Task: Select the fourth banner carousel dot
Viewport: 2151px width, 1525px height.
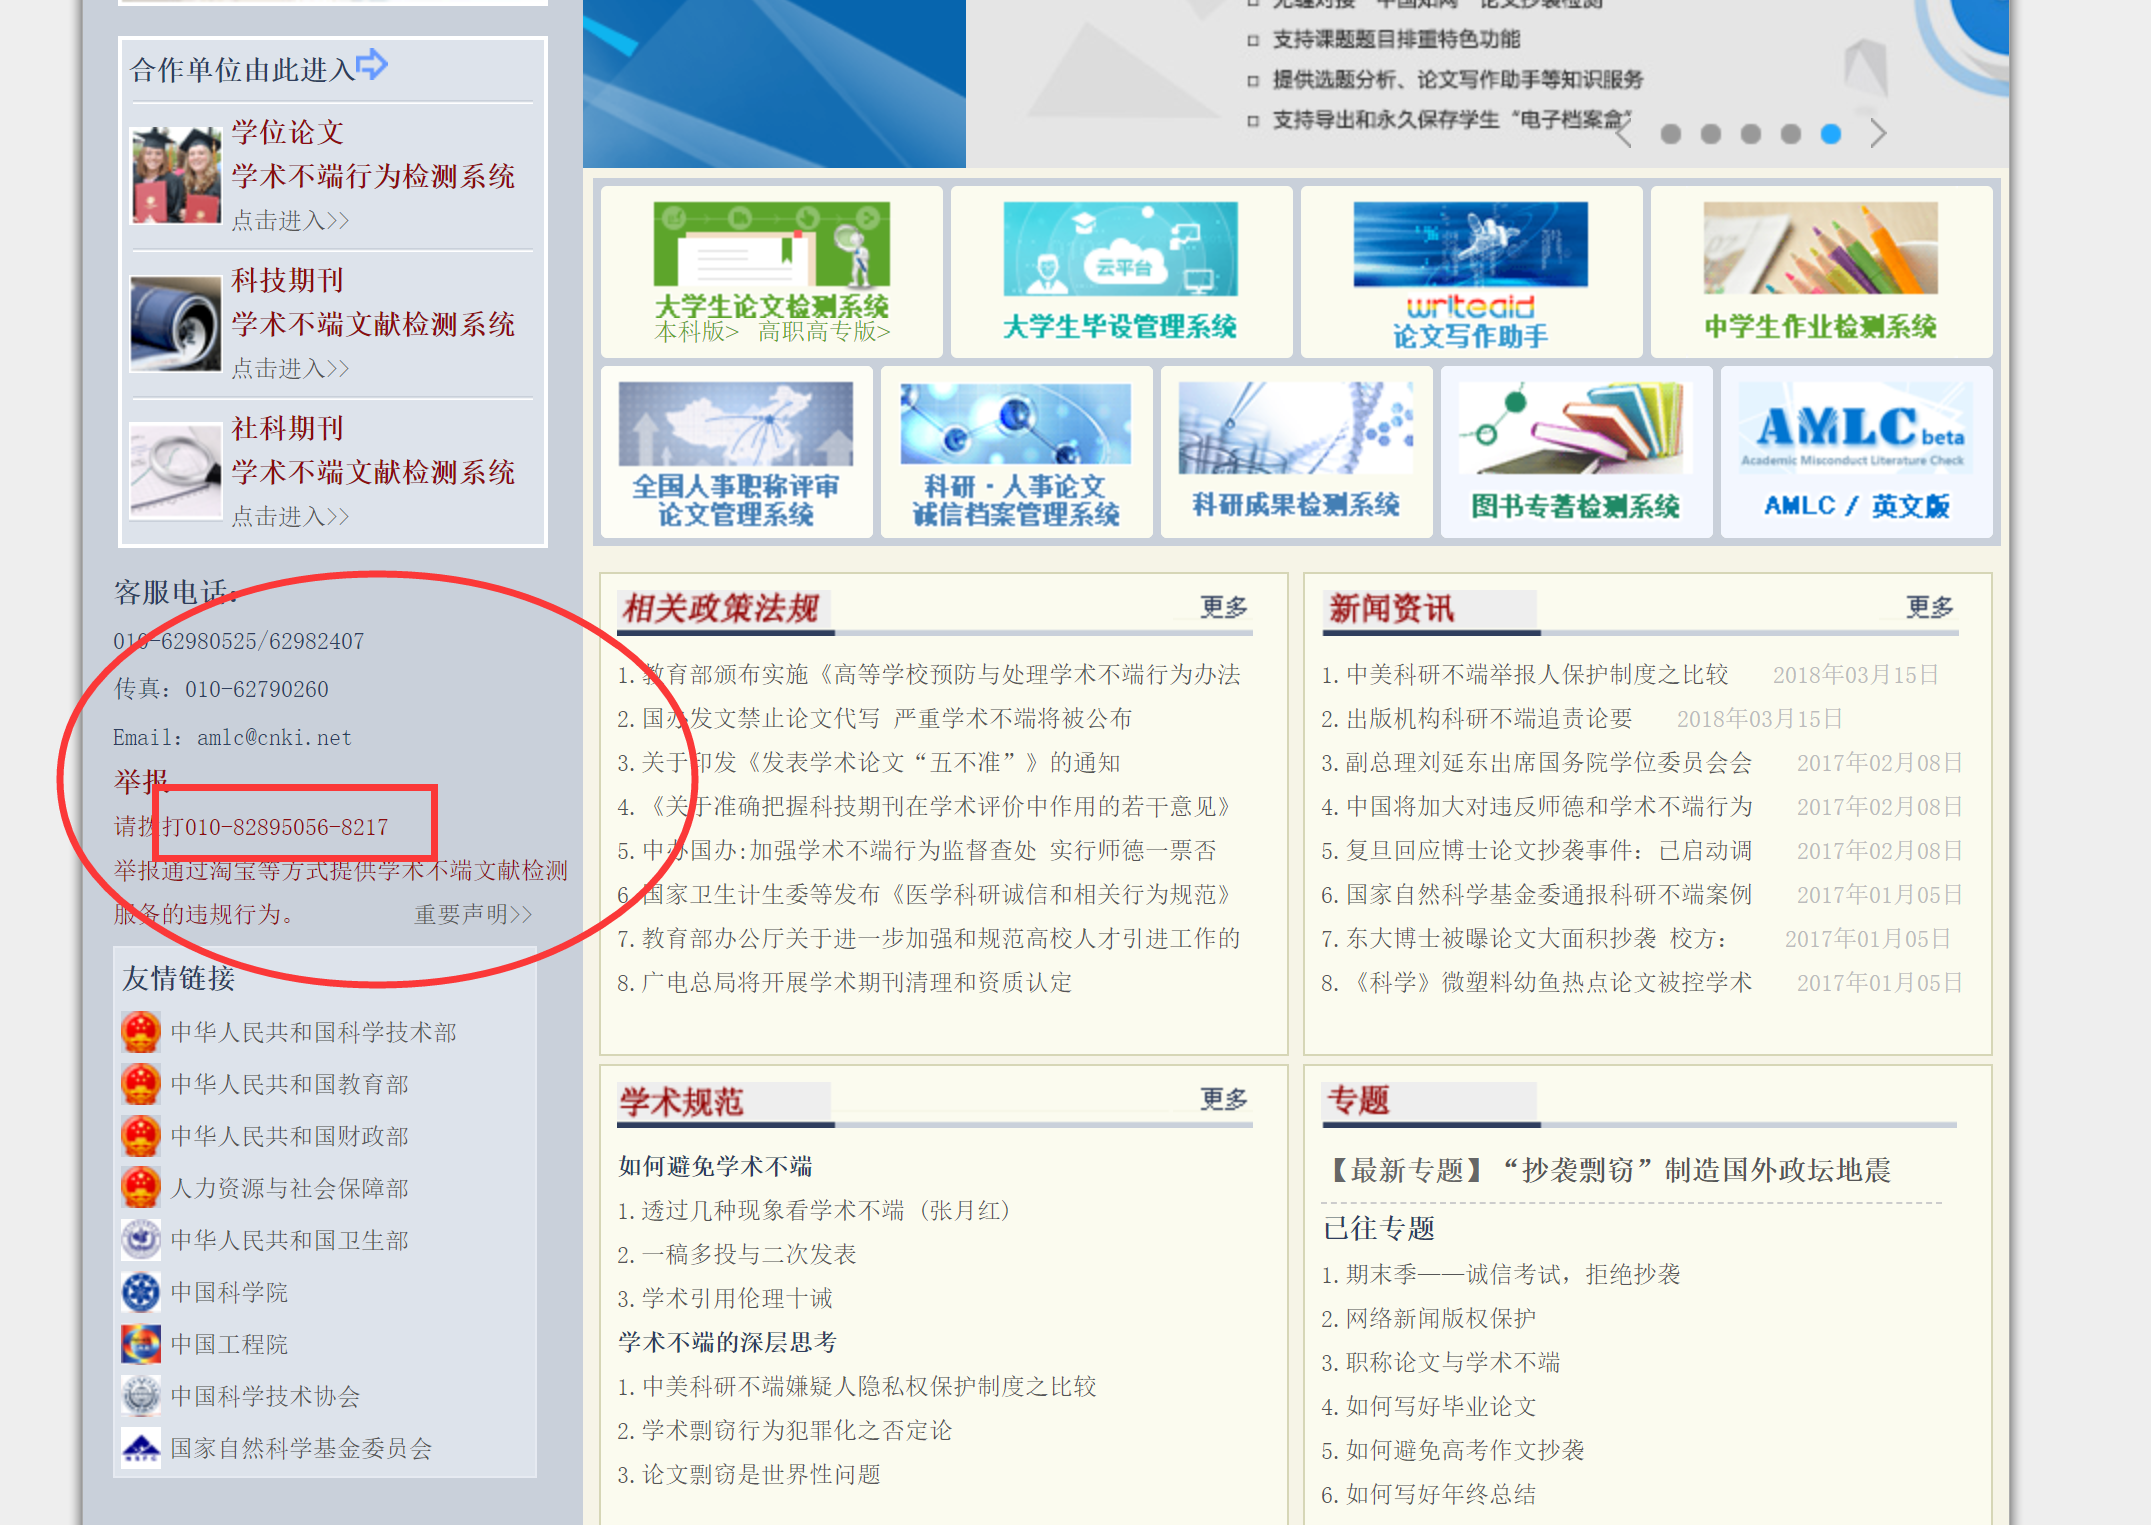Action: (x=1790, y=134)
